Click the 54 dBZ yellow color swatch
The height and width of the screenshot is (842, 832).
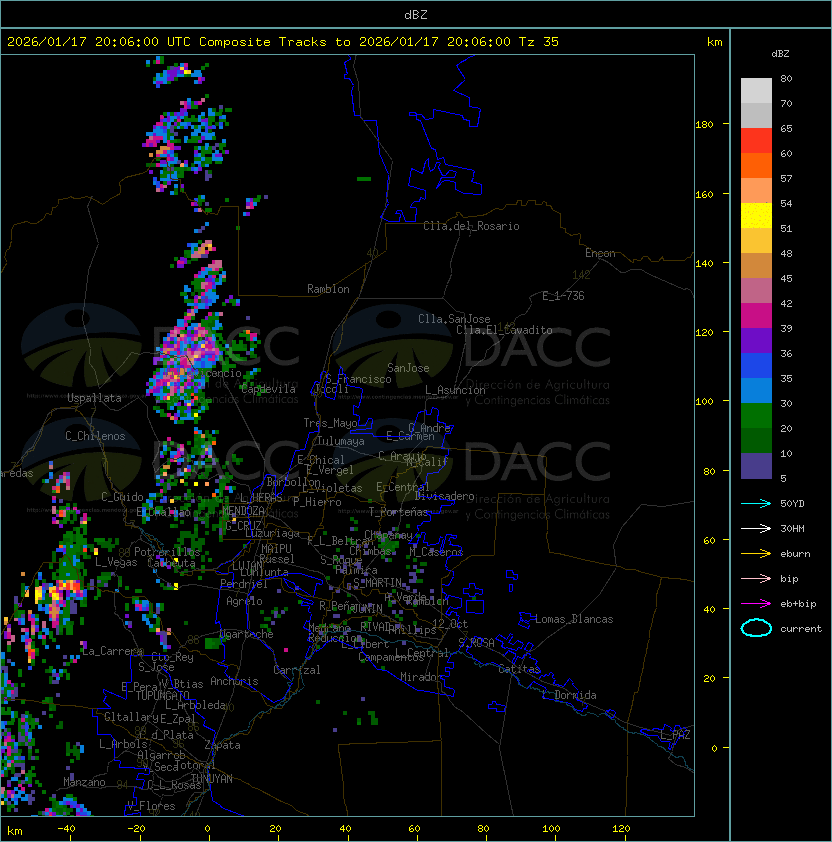[x=756, y=215]
